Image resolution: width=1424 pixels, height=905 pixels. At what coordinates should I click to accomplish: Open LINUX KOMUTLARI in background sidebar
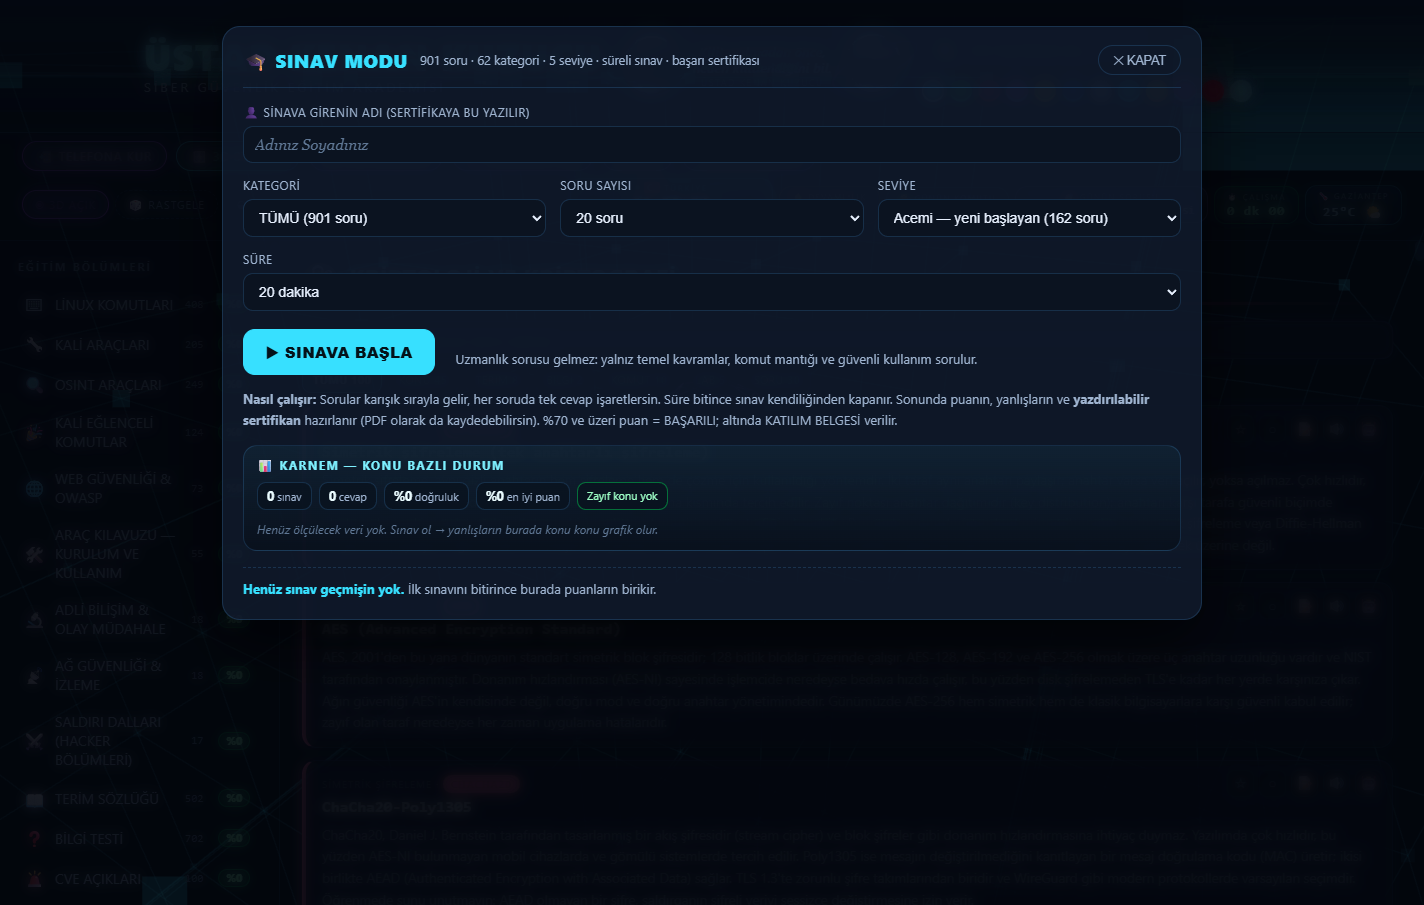(114, 305)
